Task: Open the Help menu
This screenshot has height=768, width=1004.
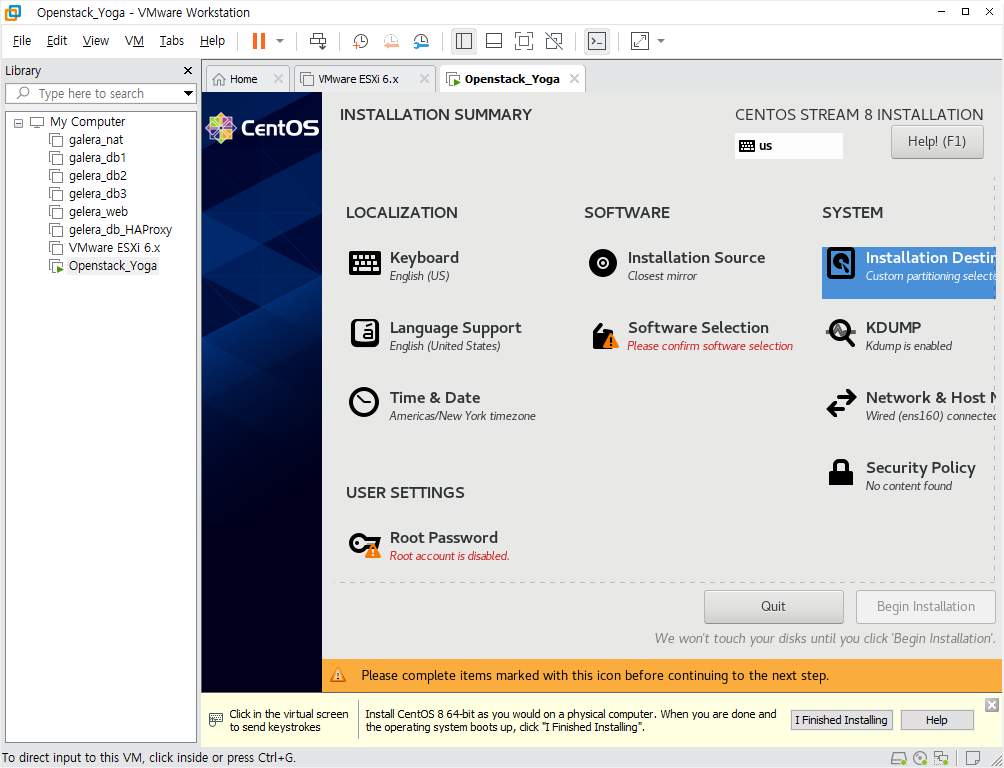Action: coord(212,41)
